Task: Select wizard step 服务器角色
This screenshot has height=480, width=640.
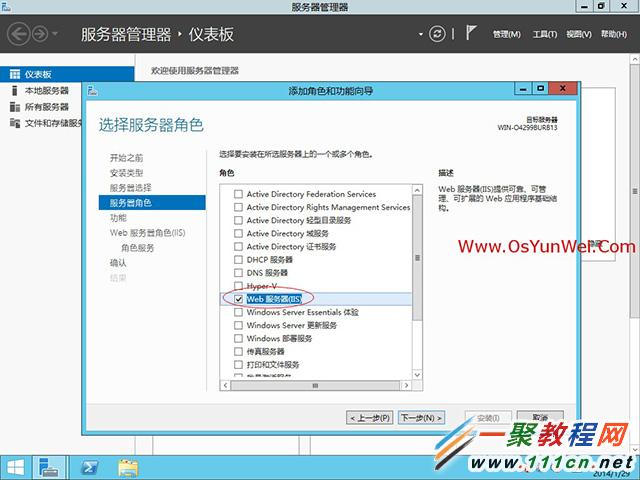Action: 152,202
